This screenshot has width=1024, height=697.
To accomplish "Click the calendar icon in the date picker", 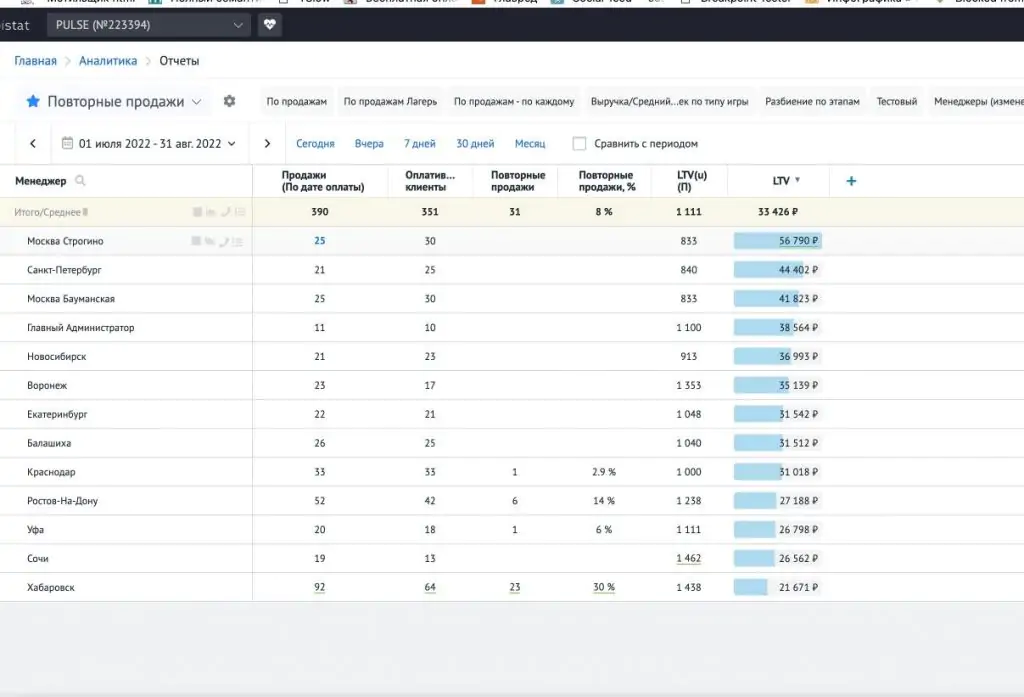I will click(67, 142).
